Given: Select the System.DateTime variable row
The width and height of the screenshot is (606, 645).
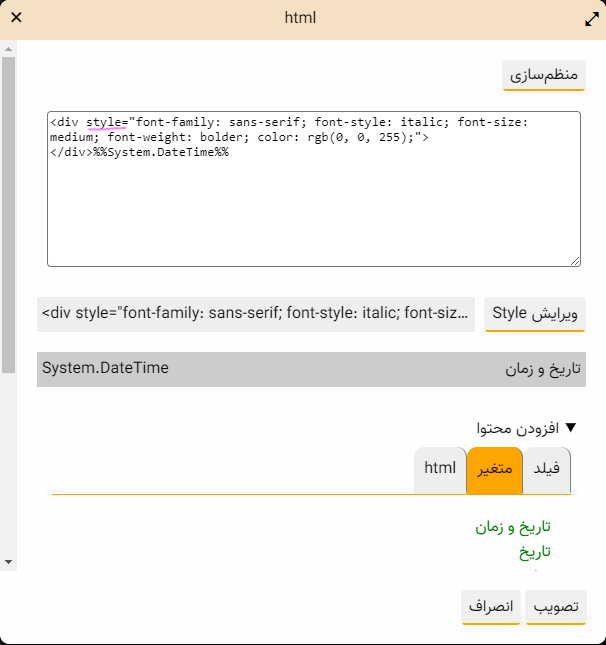Looking at the screenshot, I should click(311, 369).
